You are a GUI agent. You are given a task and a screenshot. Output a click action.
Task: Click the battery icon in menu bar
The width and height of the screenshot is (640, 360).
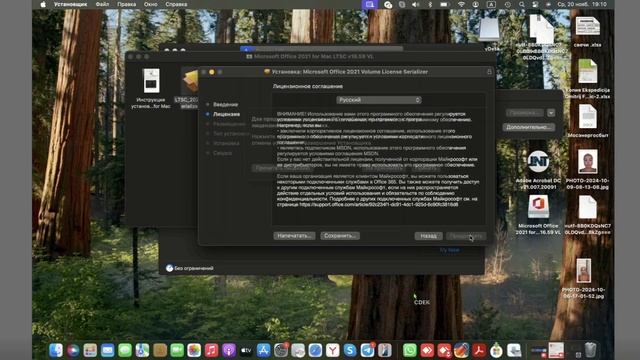[444, 4]
